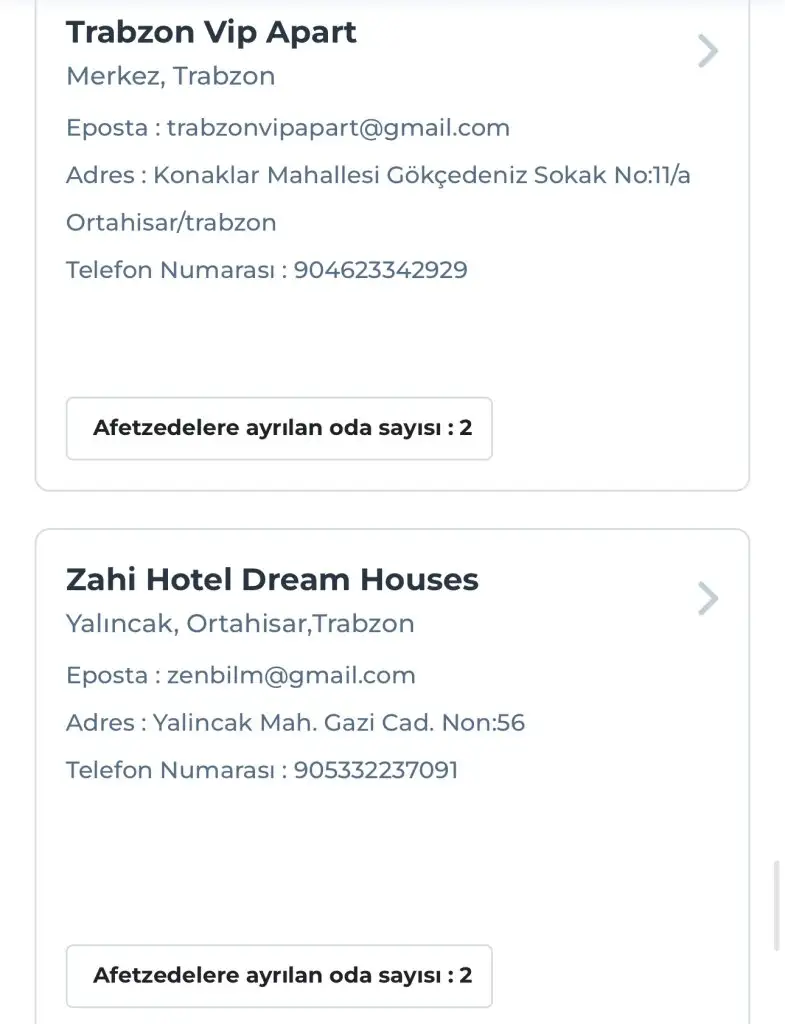Click the Konaklar Mahallesi Gökçedeniz Sokak address line
This screenshot has height=1024, width=785.
point(378,175)
